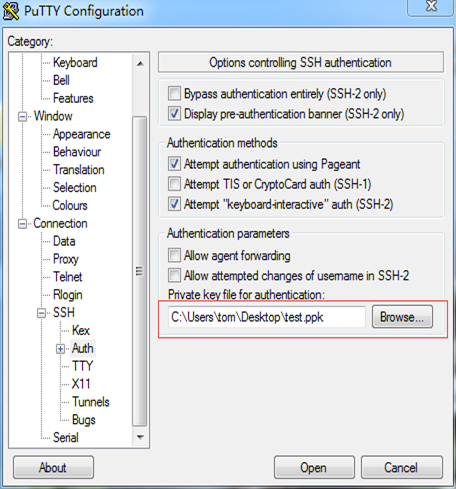Click Browse for private key file
456x489 pixels.
[402, 317]
